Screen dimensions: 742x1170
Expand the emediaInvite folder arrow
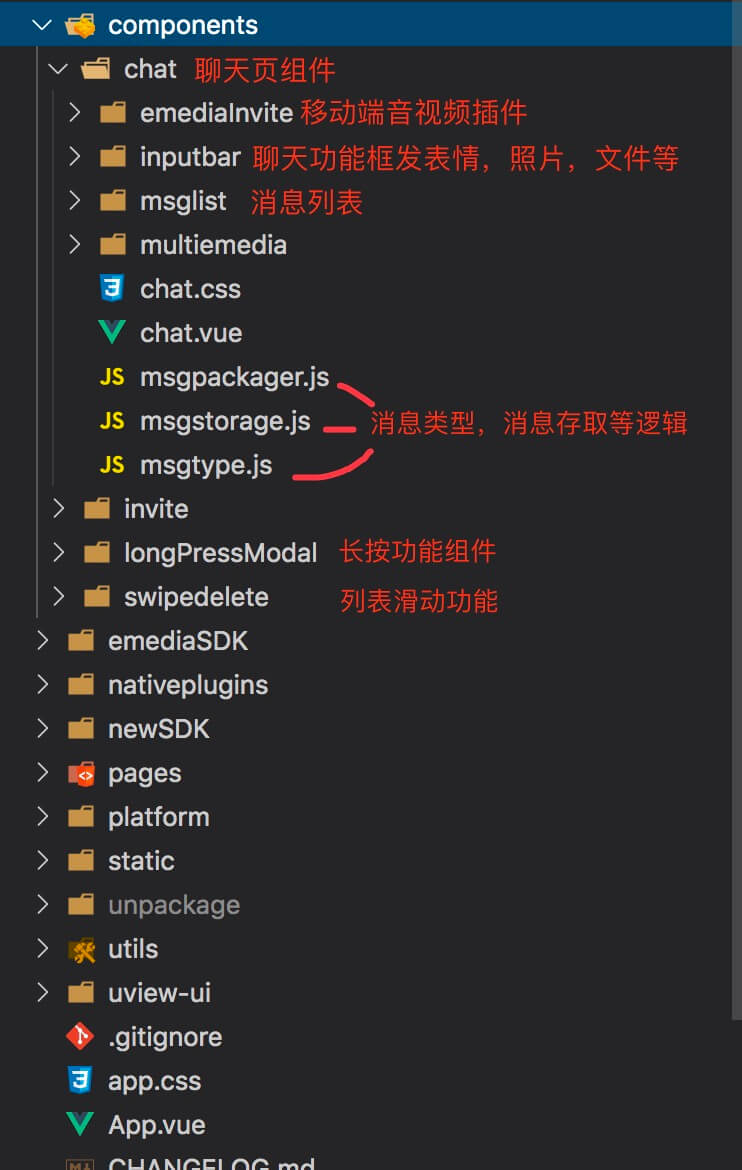[x=74, y=113]
